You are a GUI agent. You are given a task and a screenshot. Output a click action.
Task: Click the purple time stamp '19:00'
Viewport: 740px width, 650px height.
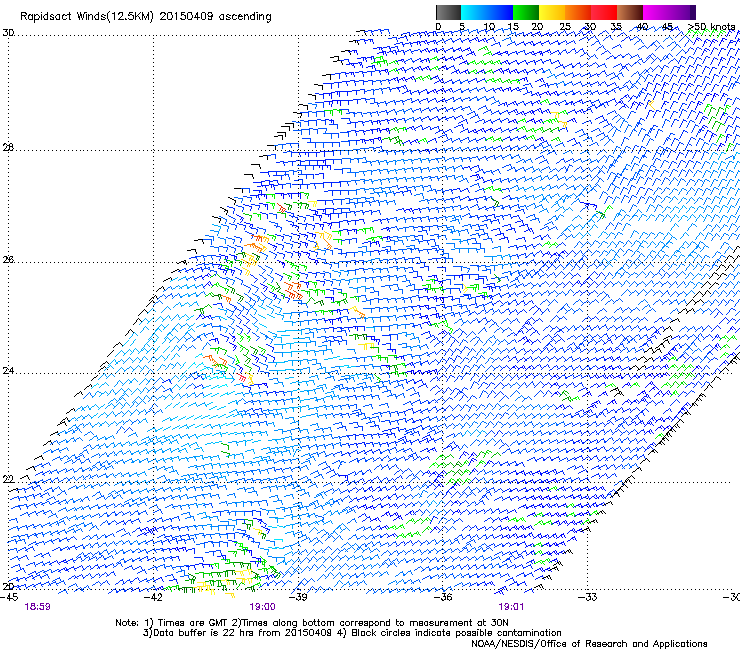(262, 607)
